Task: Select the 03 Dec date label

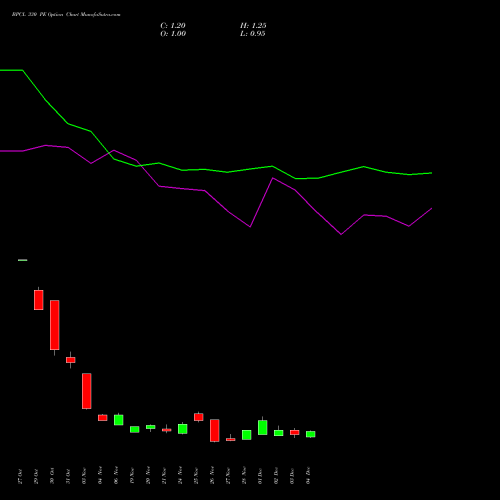Action: (x=292, y=476)
